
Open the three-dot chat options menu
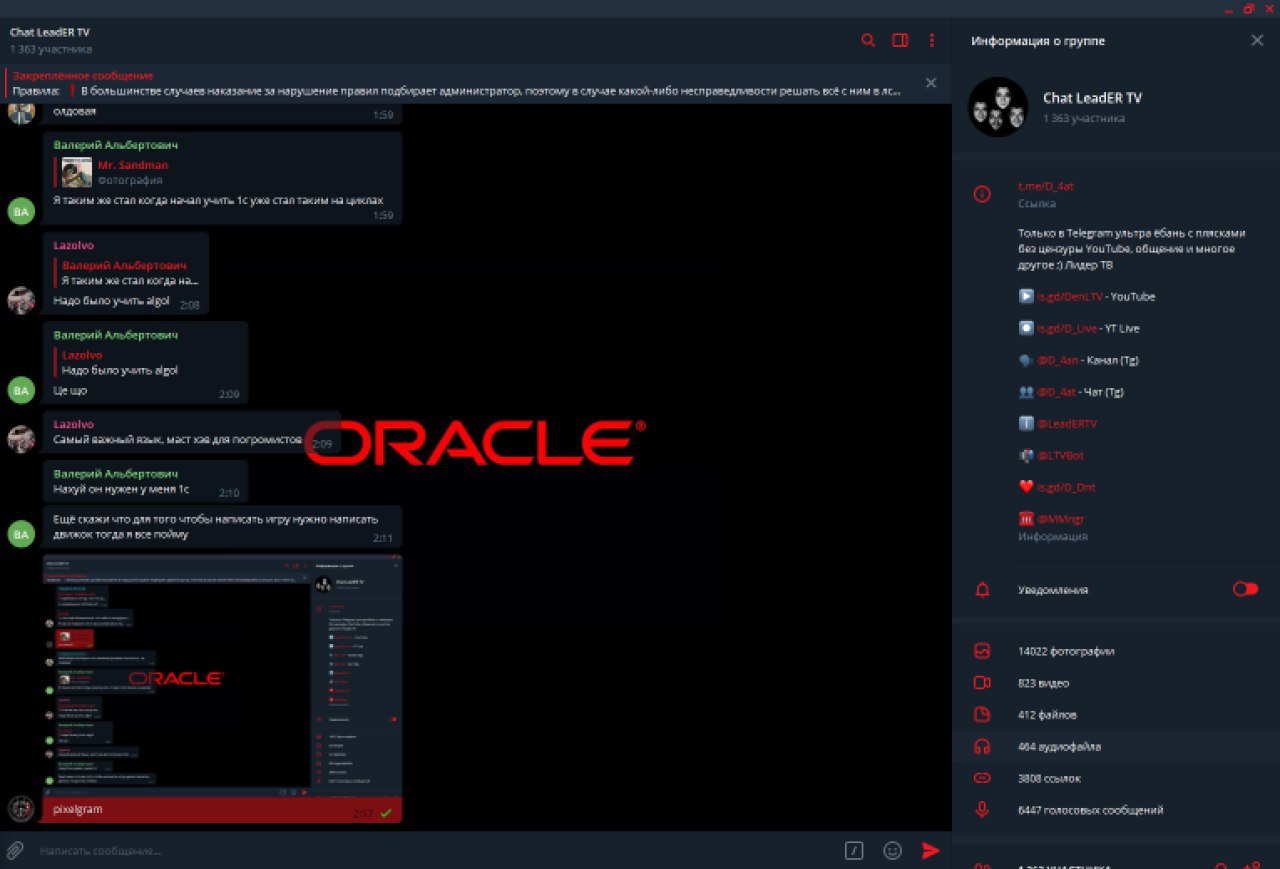[x=932, y=40]
